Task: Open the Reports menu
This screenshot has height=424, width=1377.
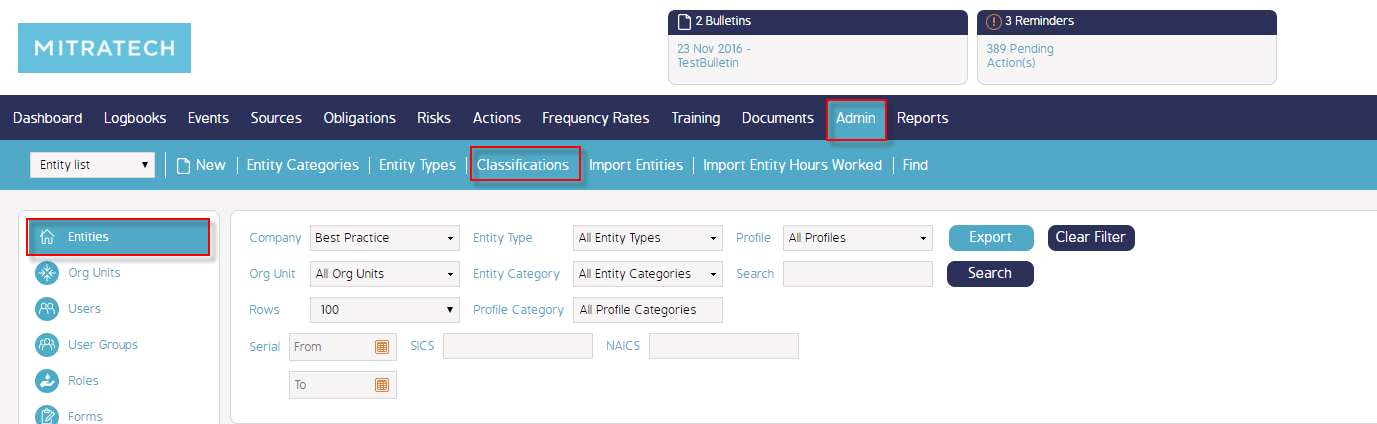Action: tap(923, 118)
